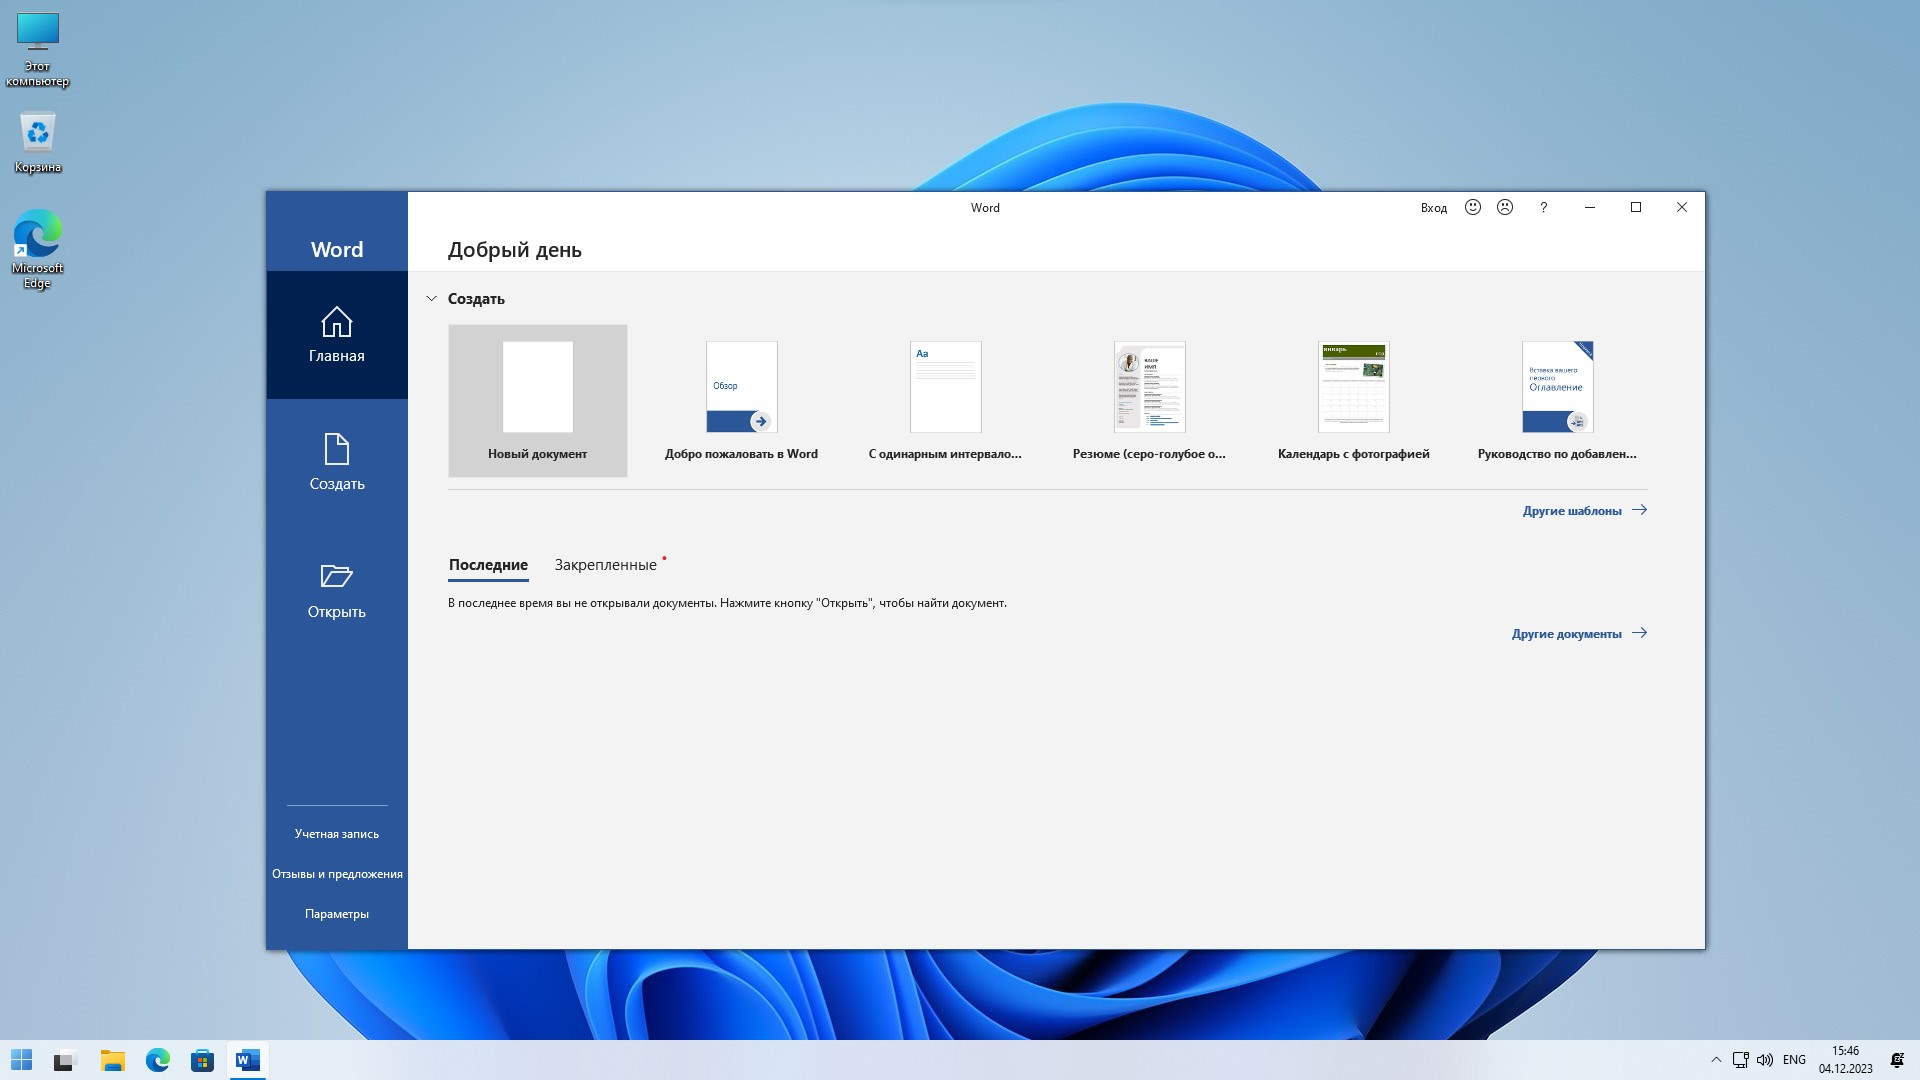Select the Последние tab
The width and height of the screenshot is (1920, 1080).
[x=488, y=565]
